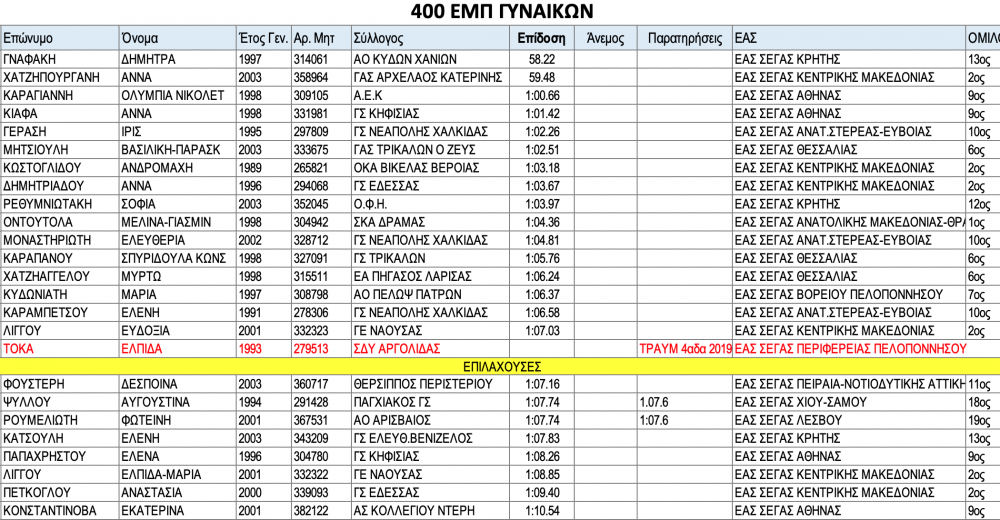
Task: Select the red "ΤΟΚΑ" surname cell
Action: (x=20, y=348)
